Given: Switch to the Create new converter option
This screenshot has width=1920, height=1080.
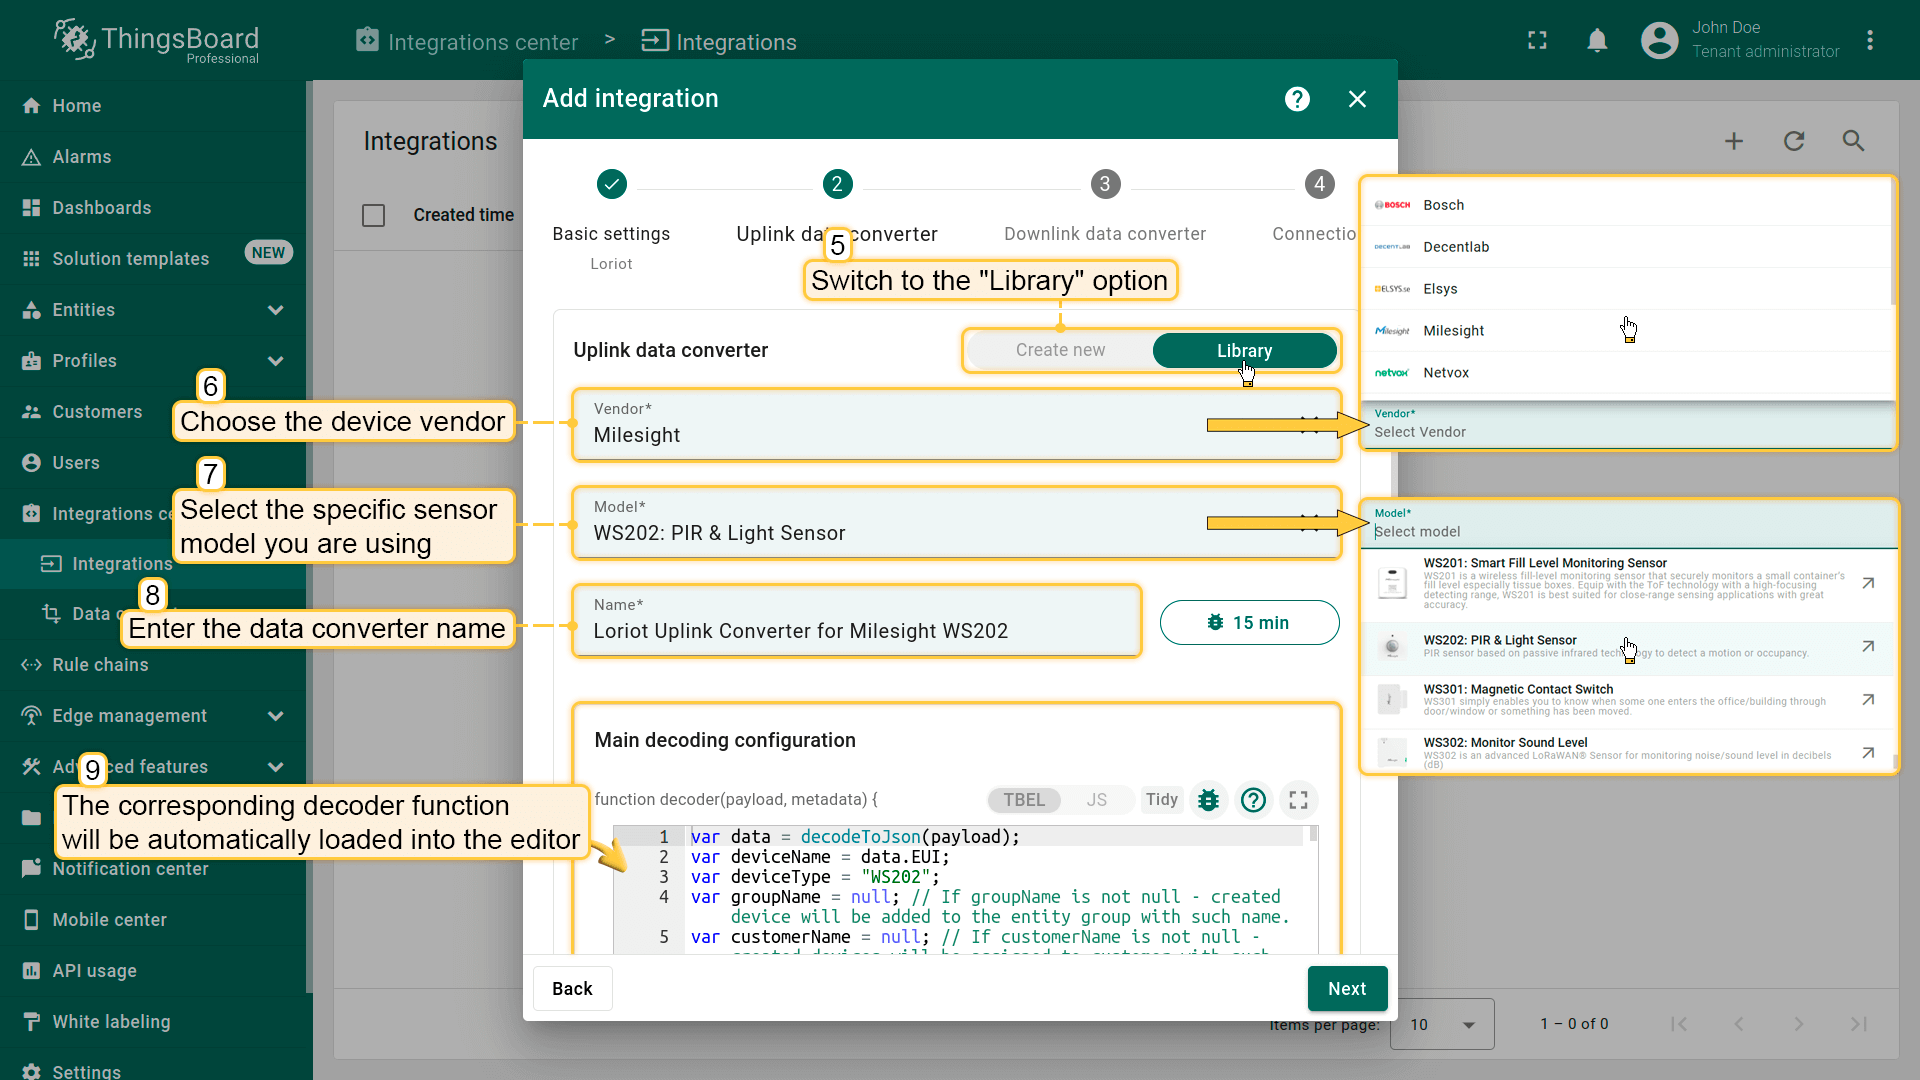Looking at the screenshot, I should 1060,350.
